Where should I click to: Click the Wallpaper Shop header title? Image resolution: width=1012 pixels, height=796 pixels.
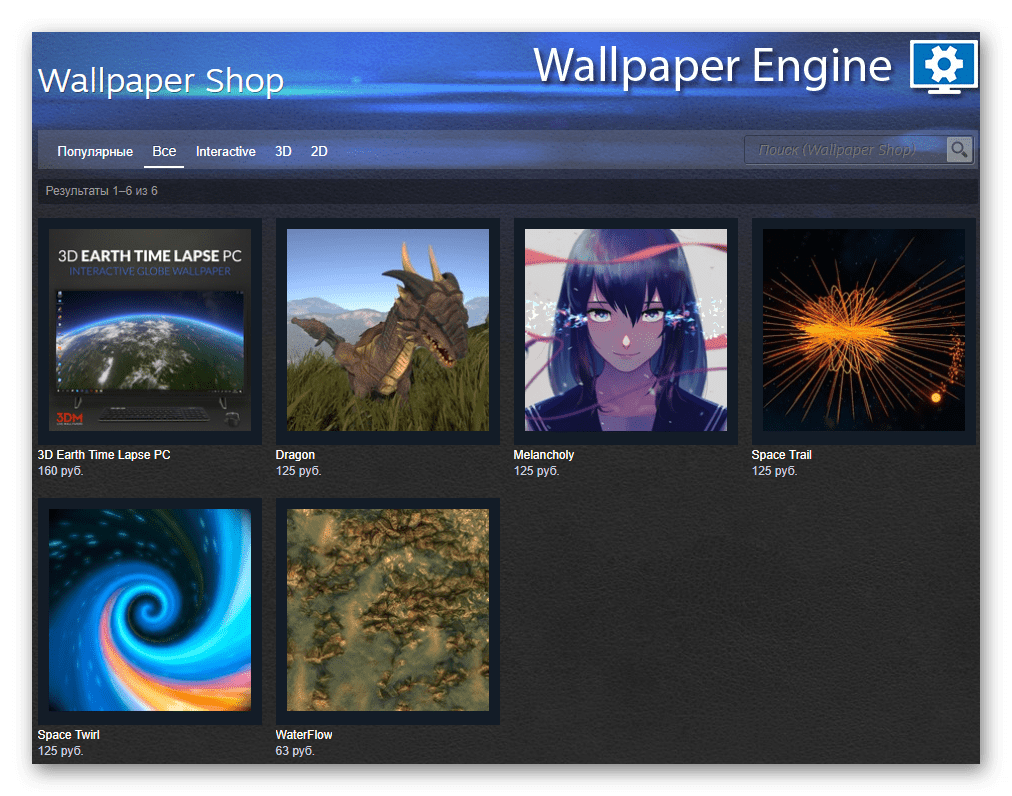click(160, 80)
